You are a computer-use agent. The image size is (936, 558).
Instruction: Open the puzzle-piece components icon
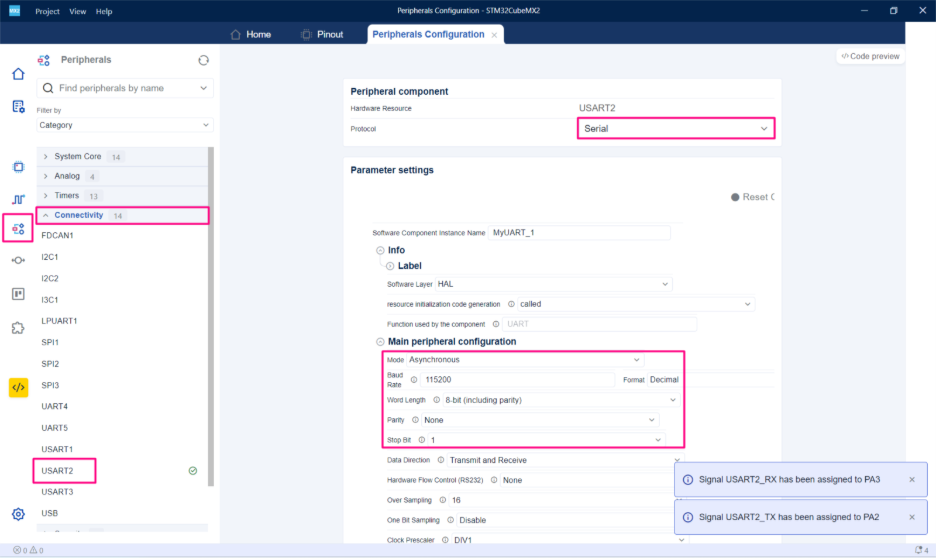tap(19, 328)
